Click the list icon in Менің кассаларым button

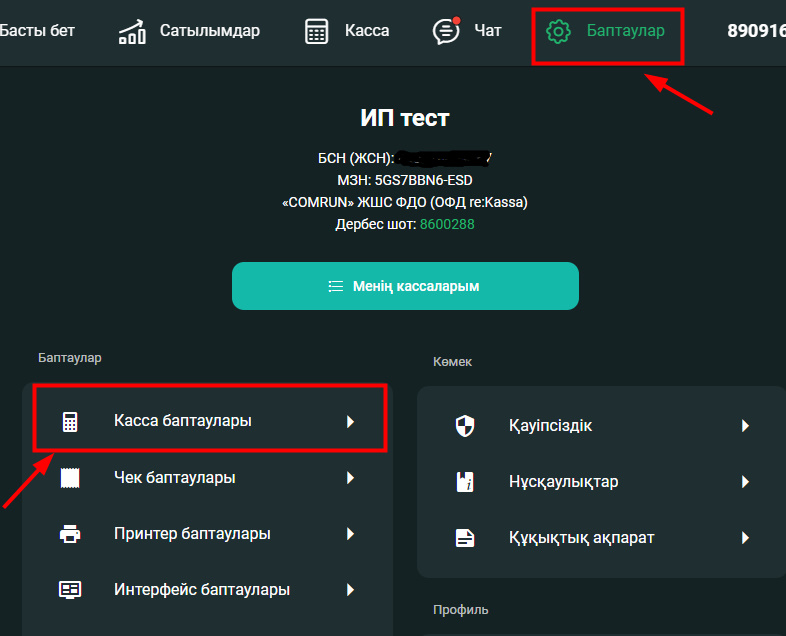(335, 286)
